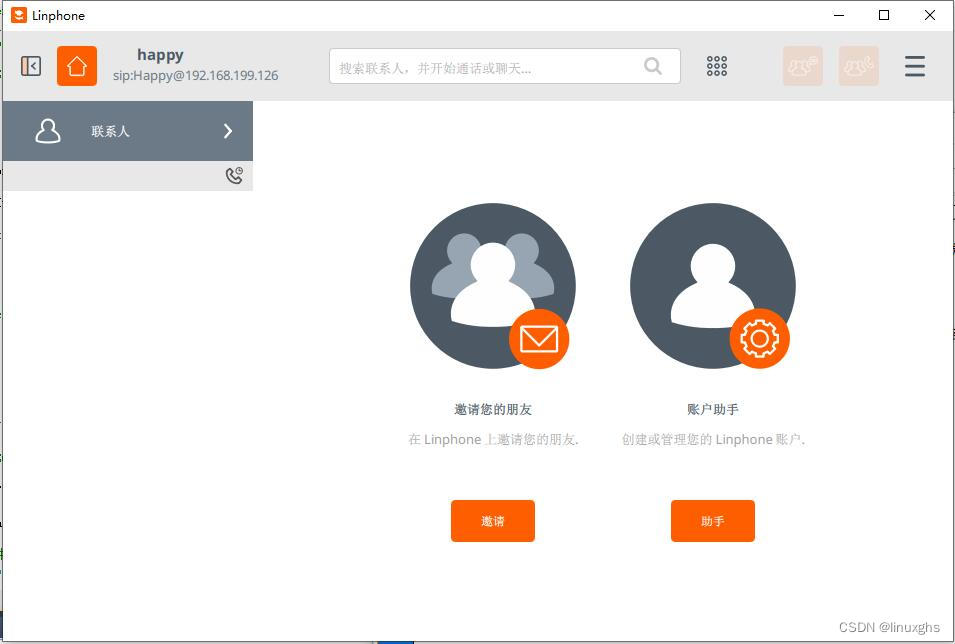Click the orange 邀请 button
The width and height of the screenshot is (955, 644).
click(x=493, y=521)
